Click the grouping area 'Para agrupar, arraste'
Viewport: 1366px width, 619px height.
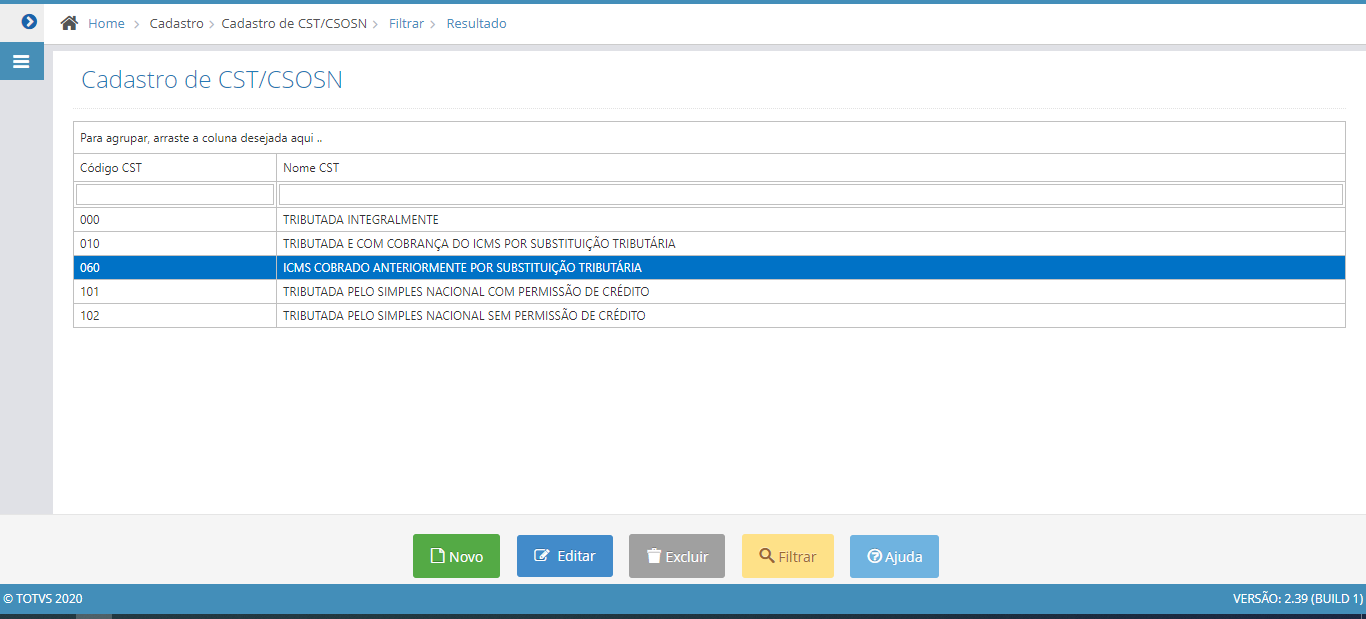(709, 138)
